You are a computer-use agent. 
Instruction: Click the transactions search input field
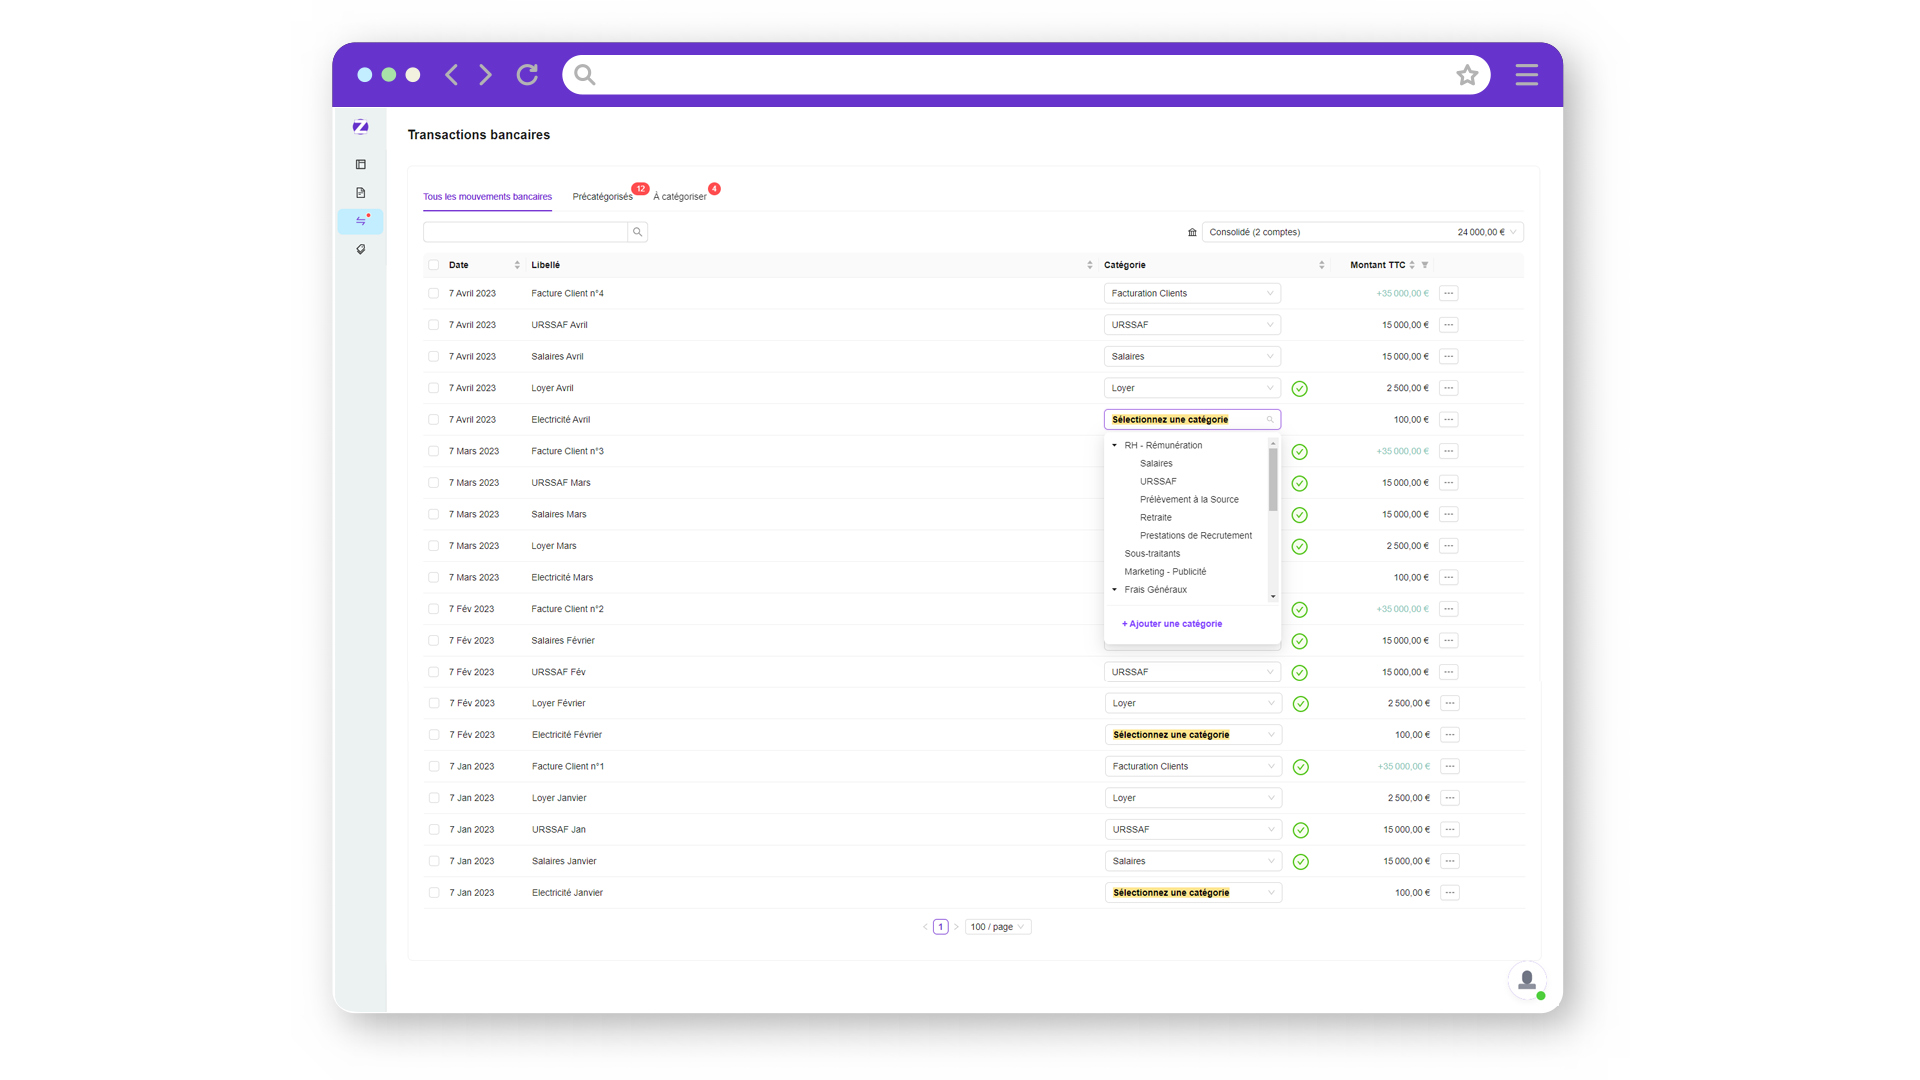click(527, 231)
